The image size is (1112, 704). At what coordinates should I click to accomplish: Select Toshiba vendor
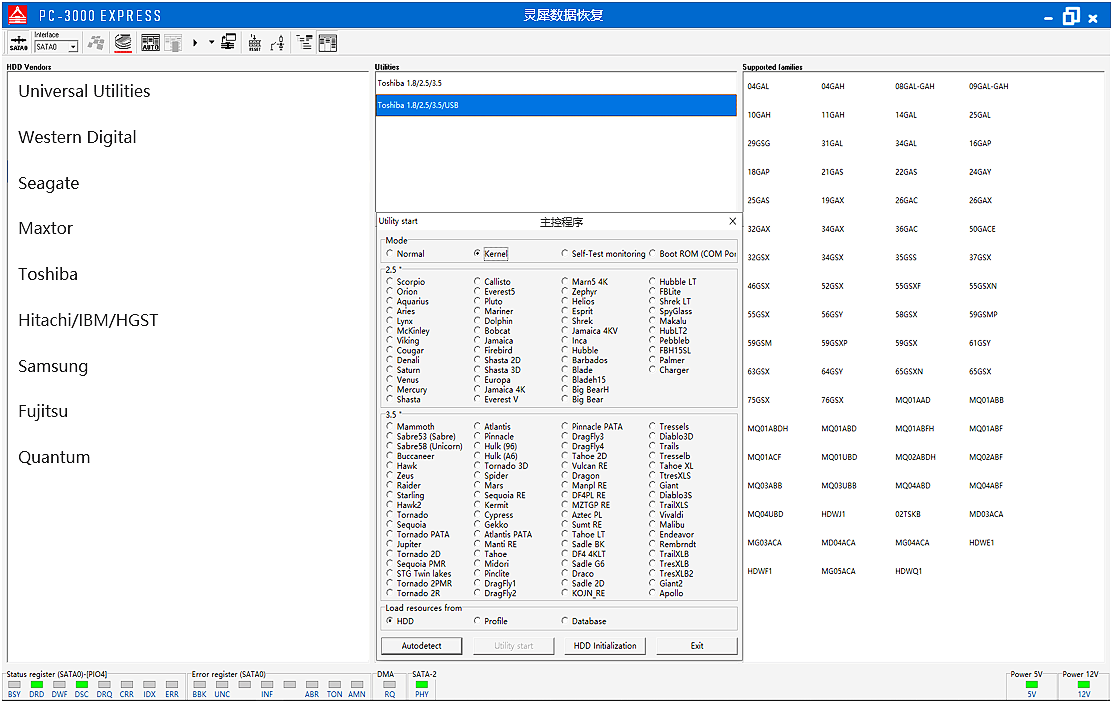point(48,274)
